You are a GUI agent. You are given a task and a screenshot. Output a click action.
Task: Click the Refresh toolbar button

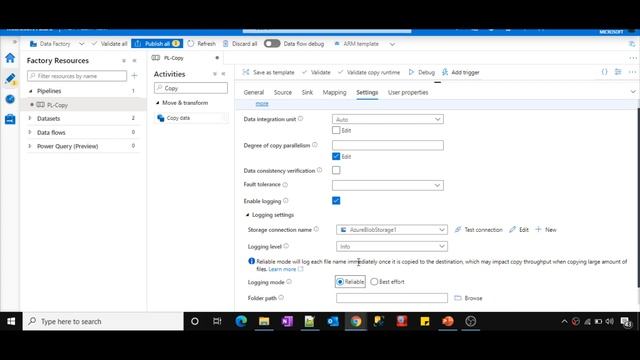tap(202, 44)
